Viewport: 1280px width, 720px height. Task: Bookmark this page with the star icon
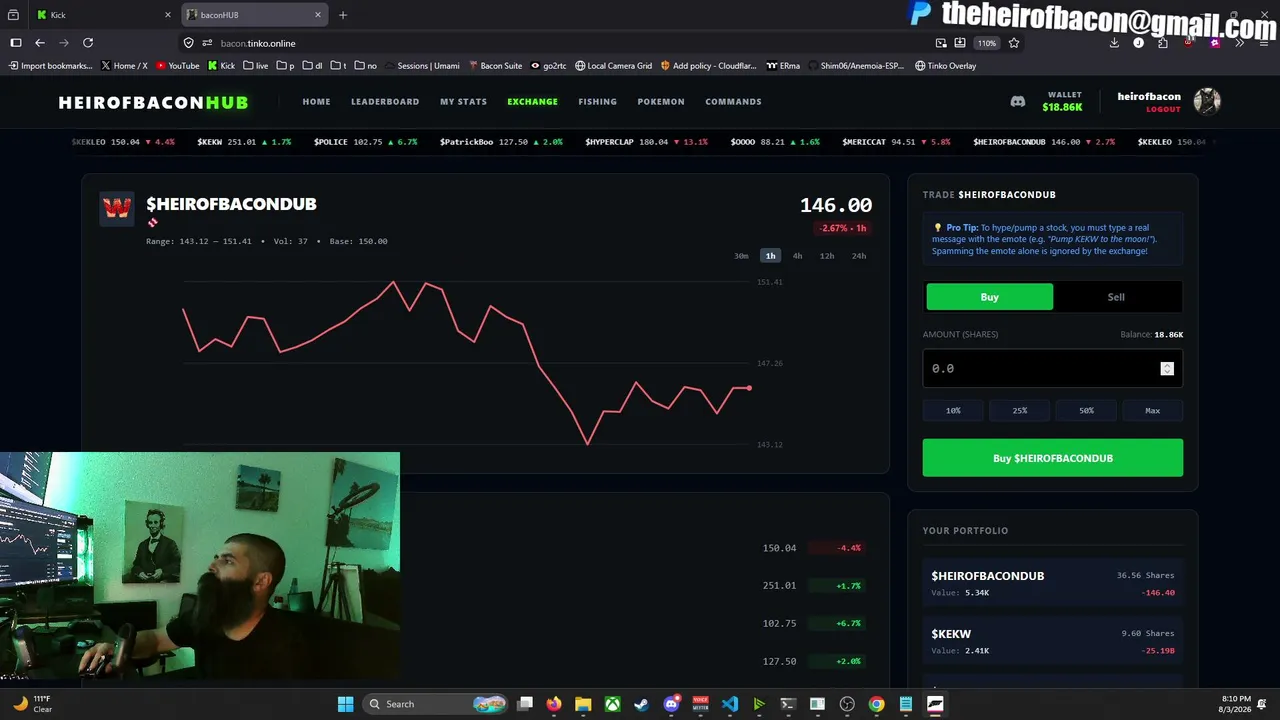[1014, 43]
